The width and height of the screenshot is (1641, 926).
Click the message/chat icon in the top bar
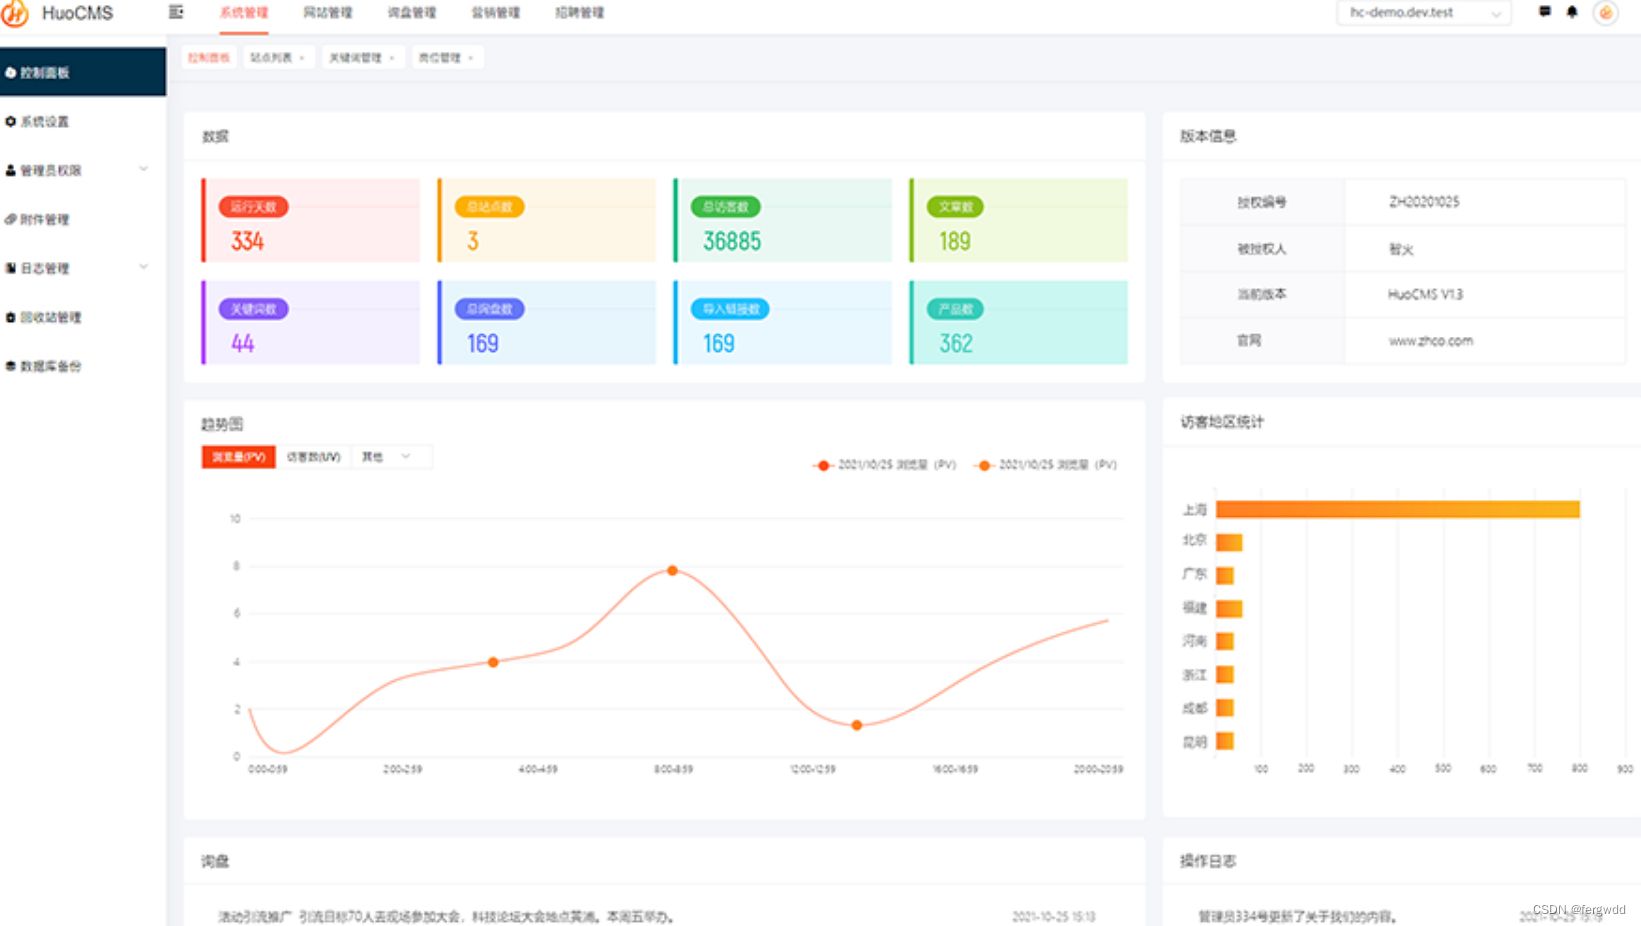pos(1544,11)
